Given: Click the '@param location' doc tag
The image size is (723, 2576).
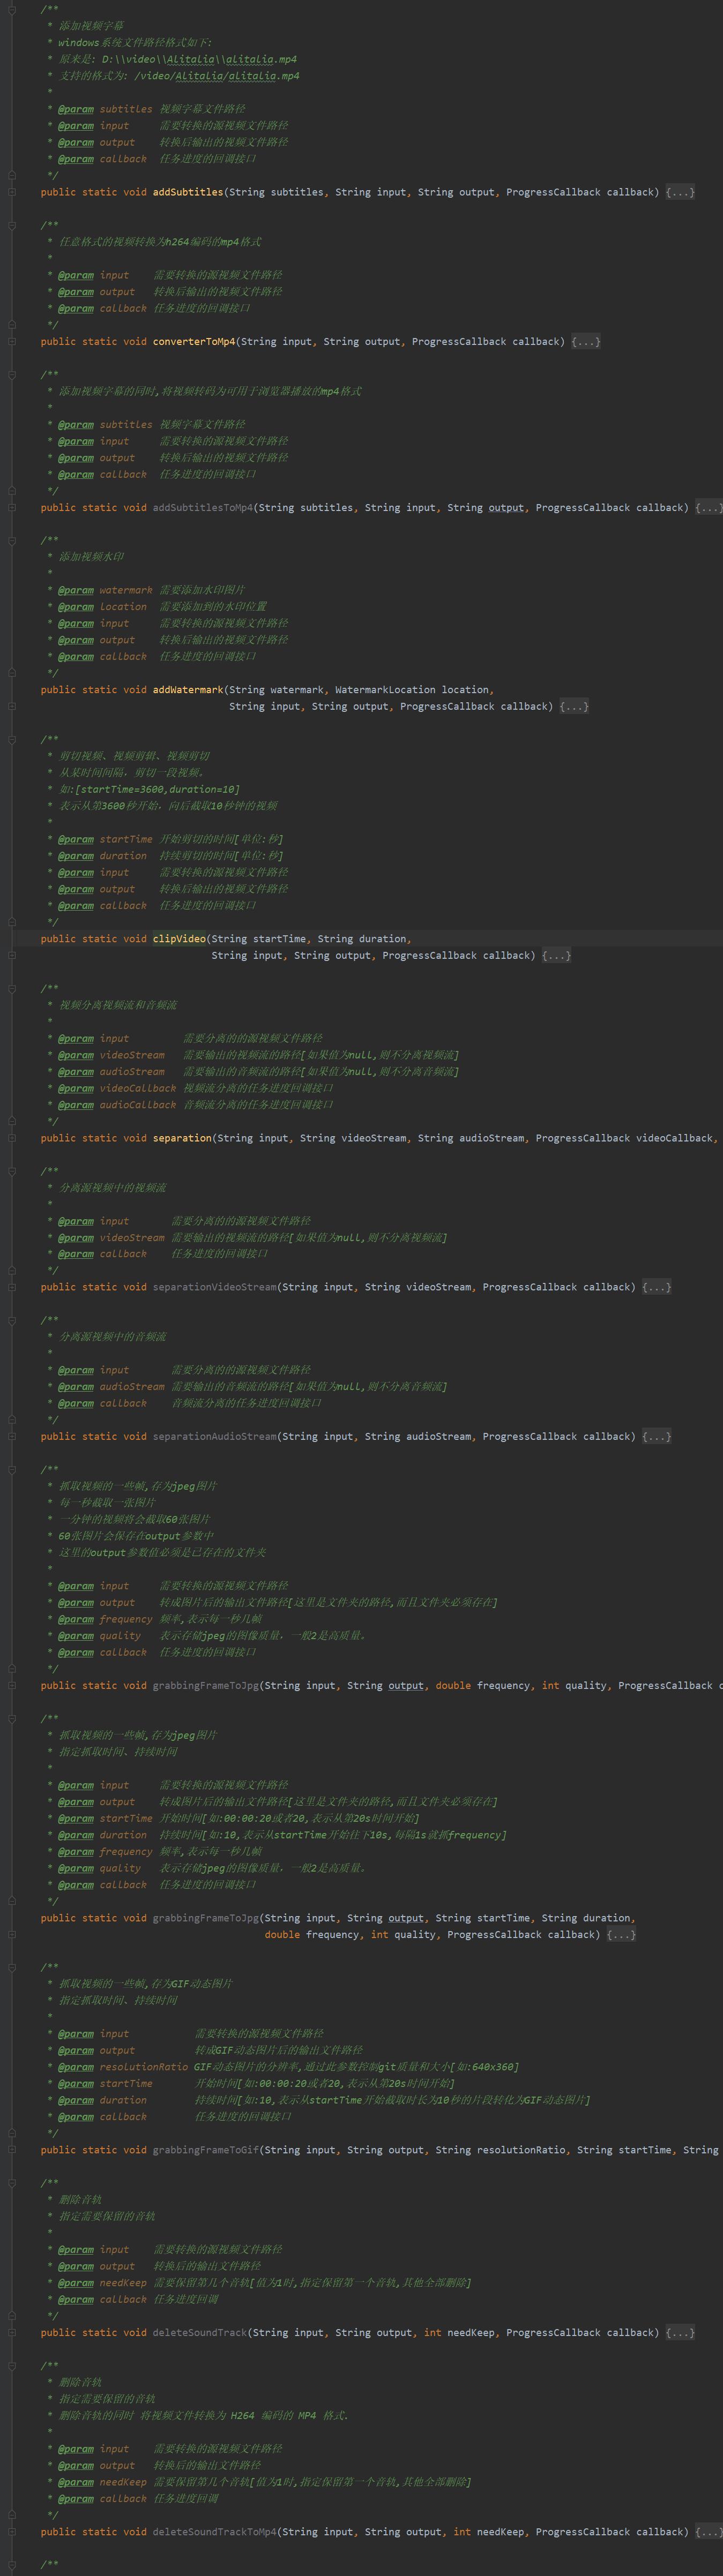Looking at the screenshot, I should pyautogui.click(x=102, y=607).
